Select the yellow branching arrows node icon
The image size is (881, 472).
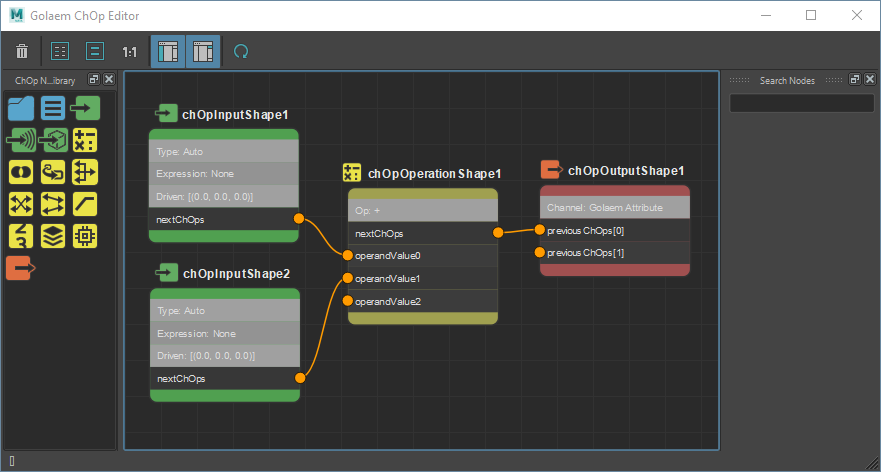point(85,172)
